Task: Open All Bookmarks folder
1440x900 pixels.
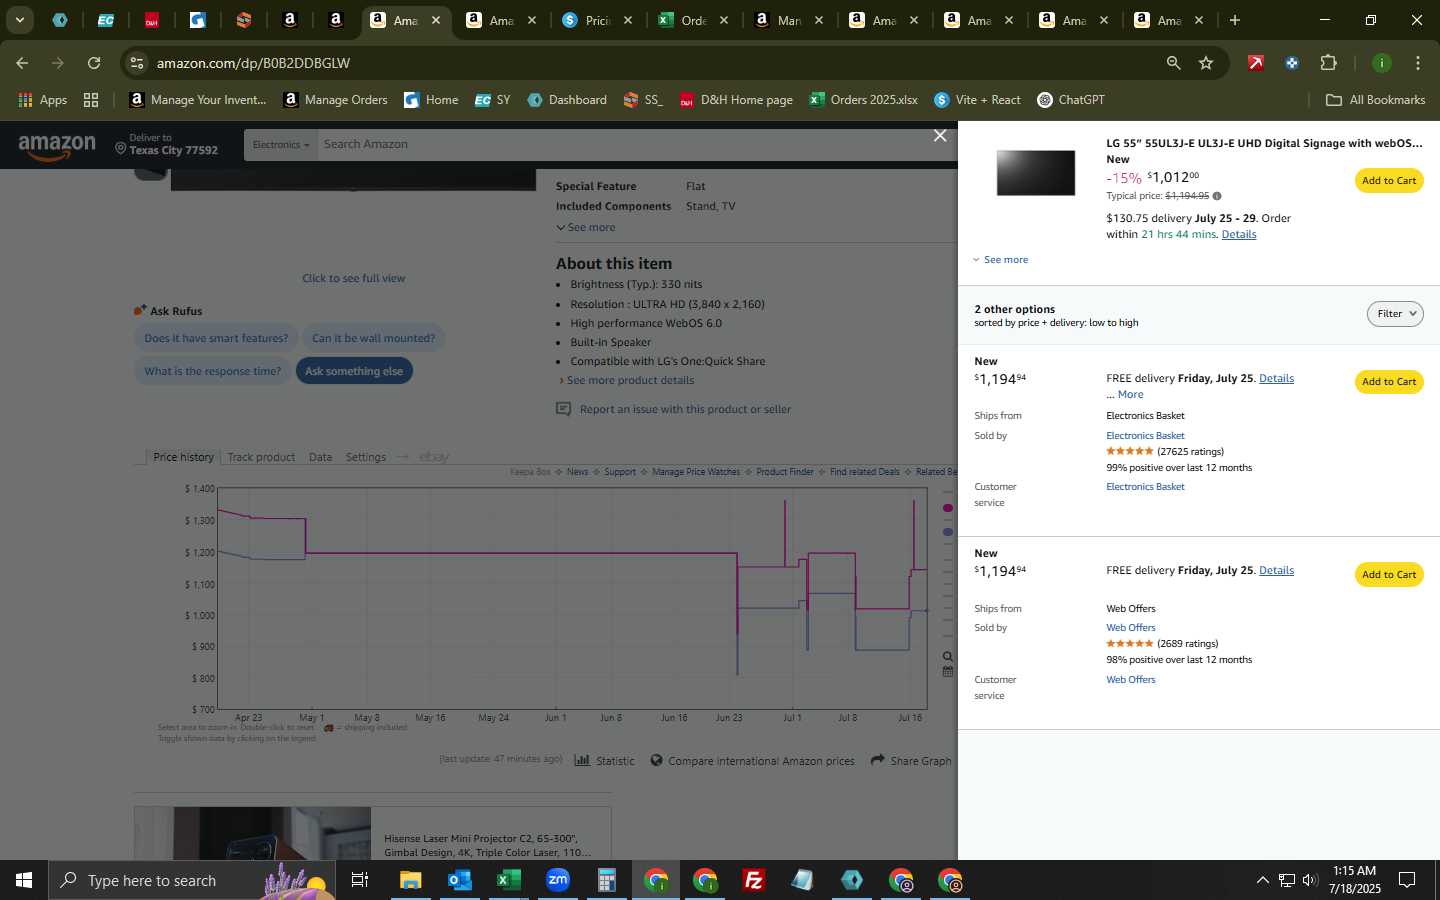Action: (1375, 100)
